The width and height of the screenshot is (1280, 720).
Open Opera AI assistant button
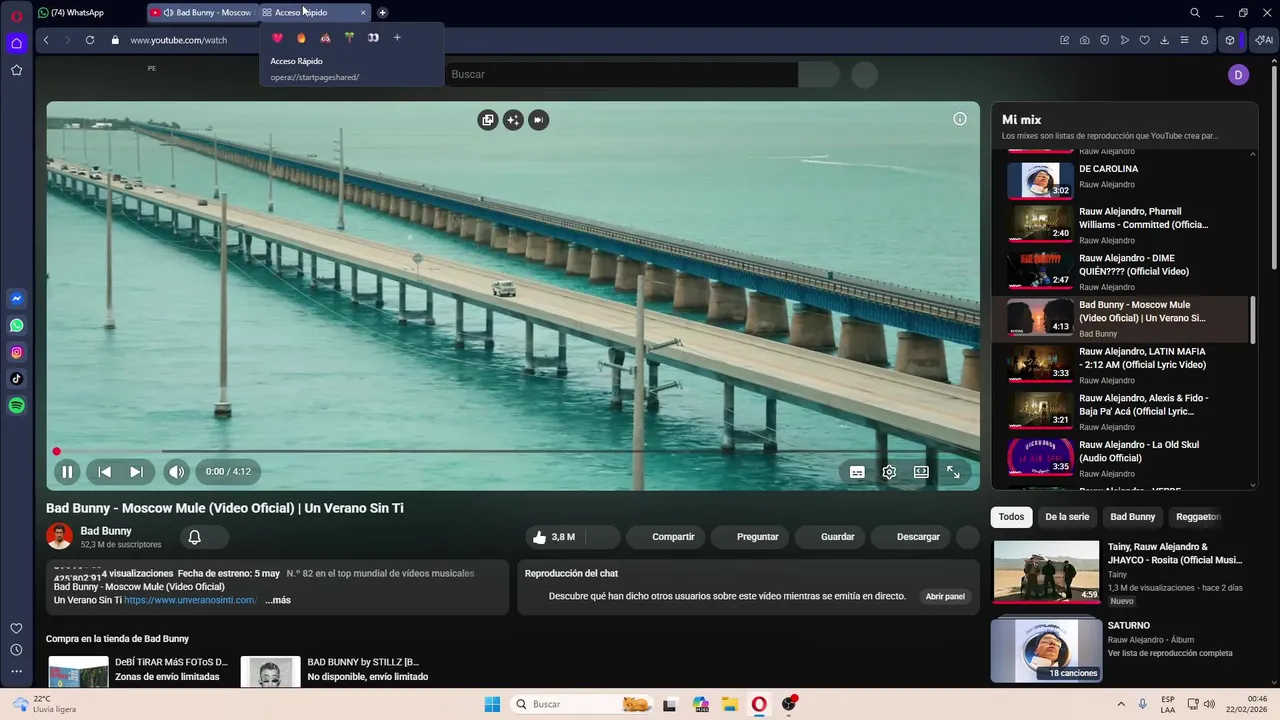point(1265,40)
